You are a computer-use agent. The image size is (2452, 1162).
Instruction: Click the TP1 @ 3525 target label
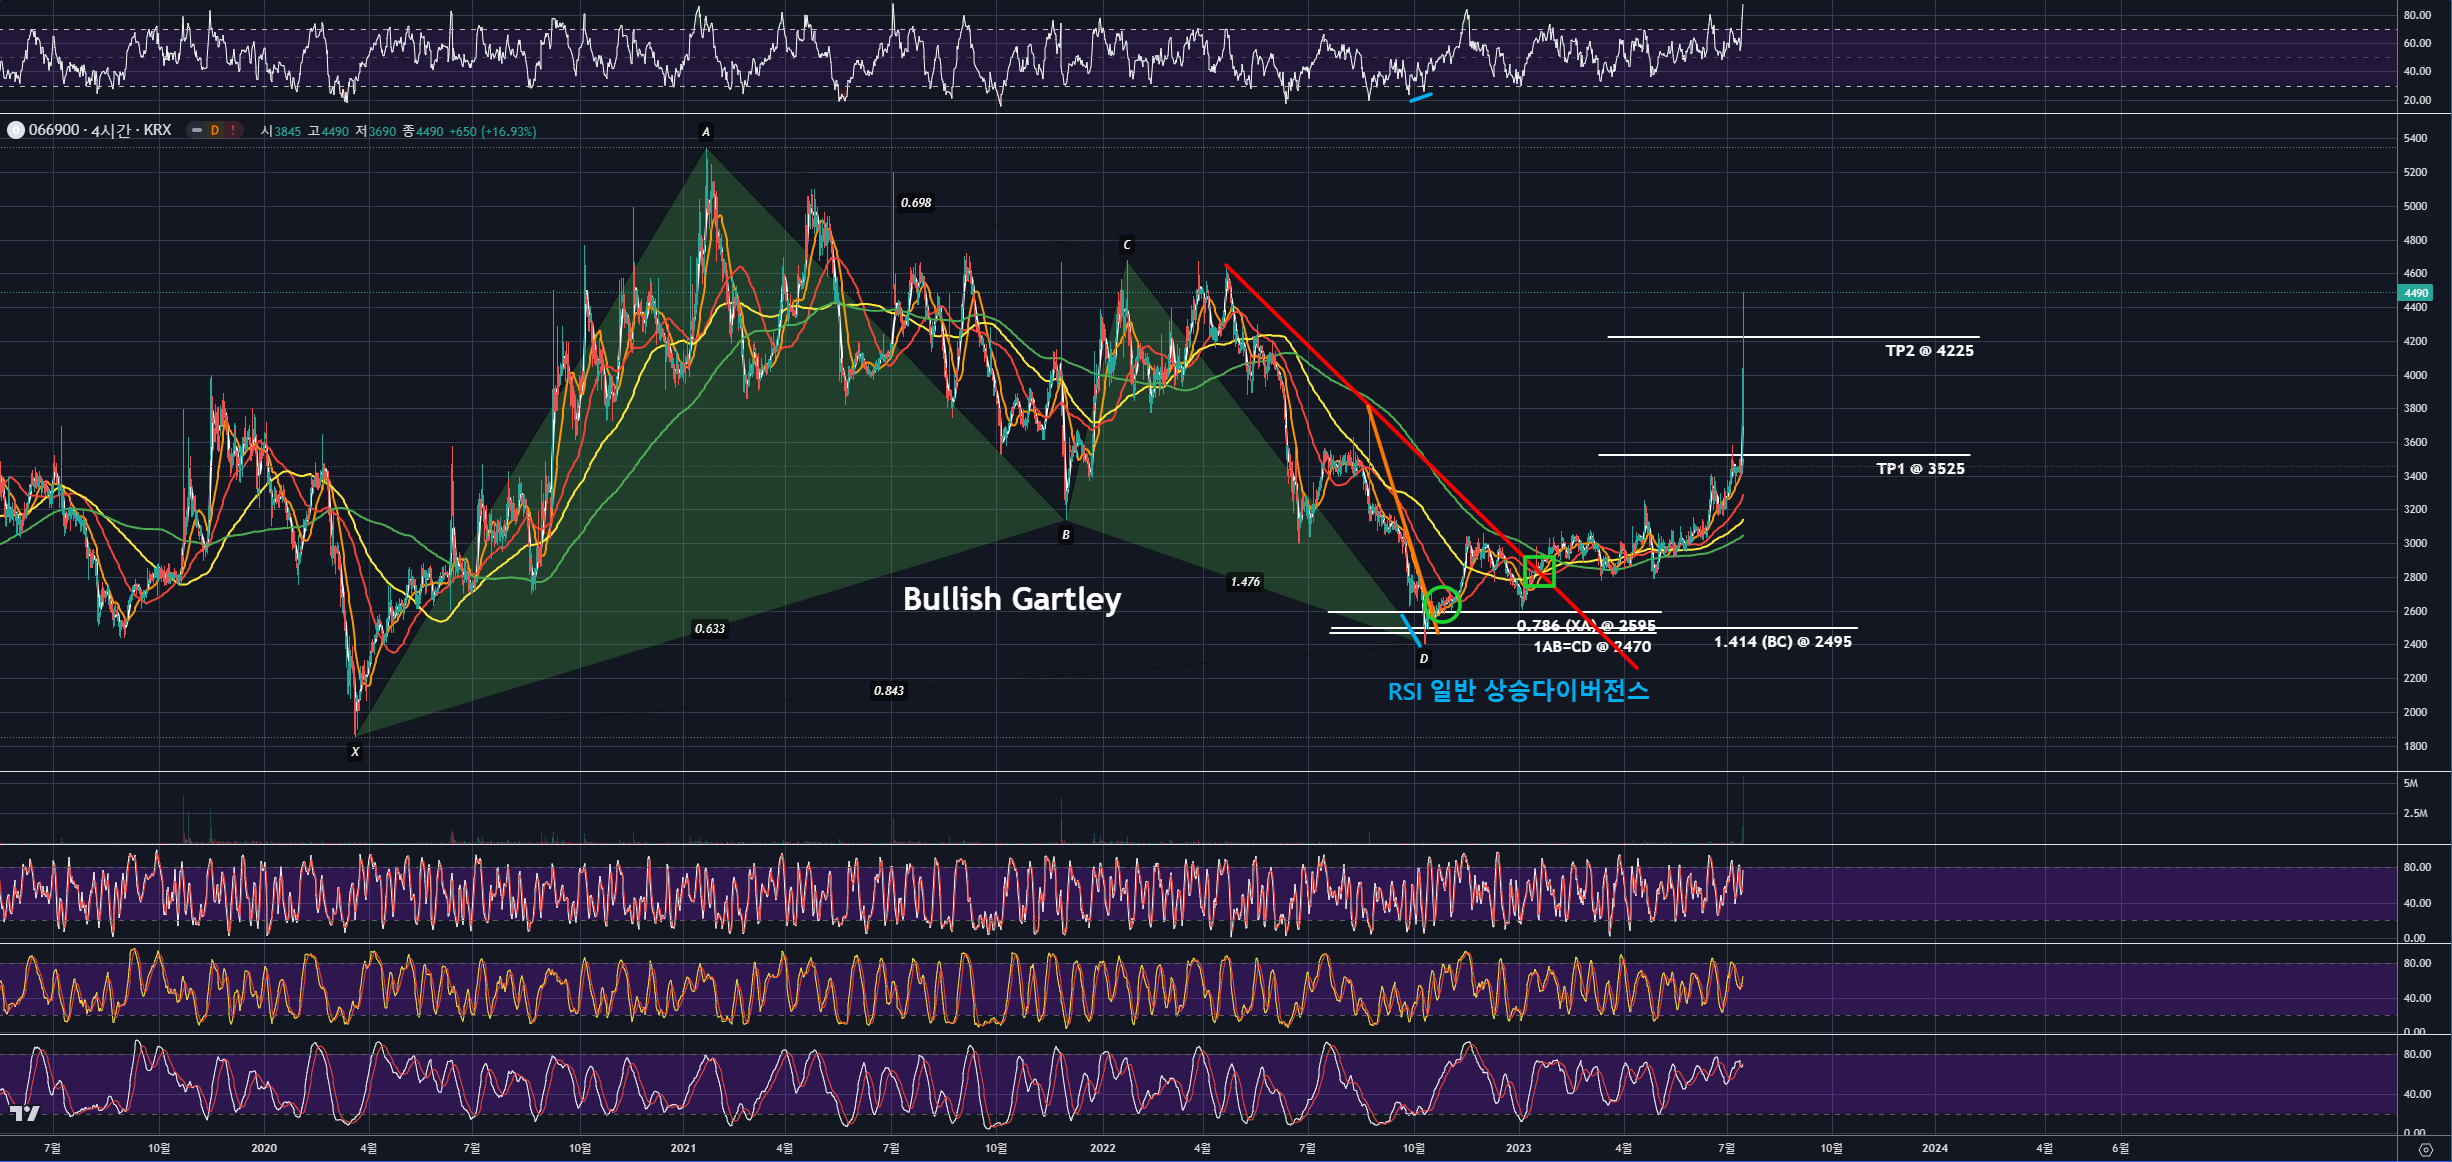[x=1920, y=468]
